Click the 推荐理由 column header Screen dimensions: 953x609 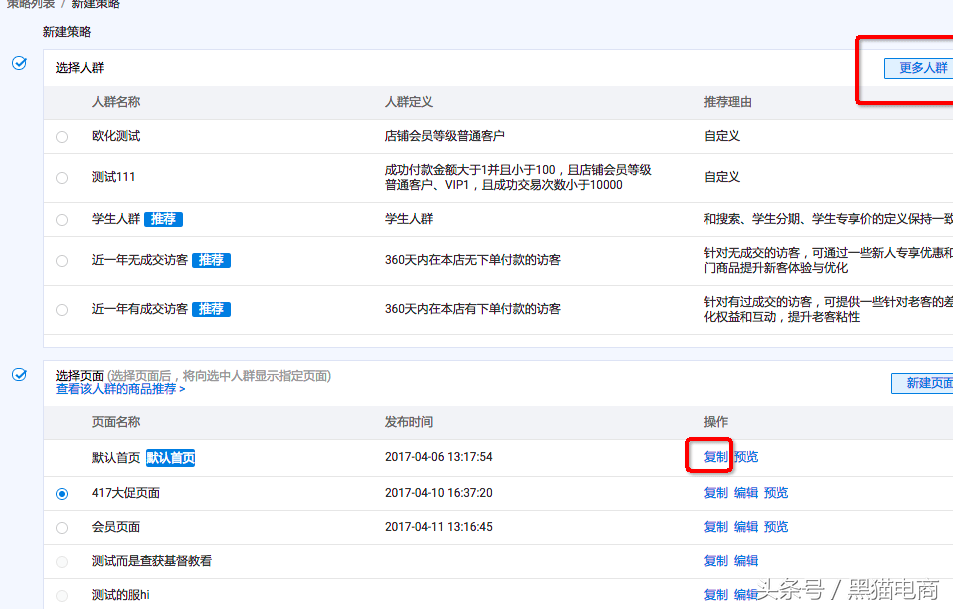pyautogui.click(x=728, y=102)
